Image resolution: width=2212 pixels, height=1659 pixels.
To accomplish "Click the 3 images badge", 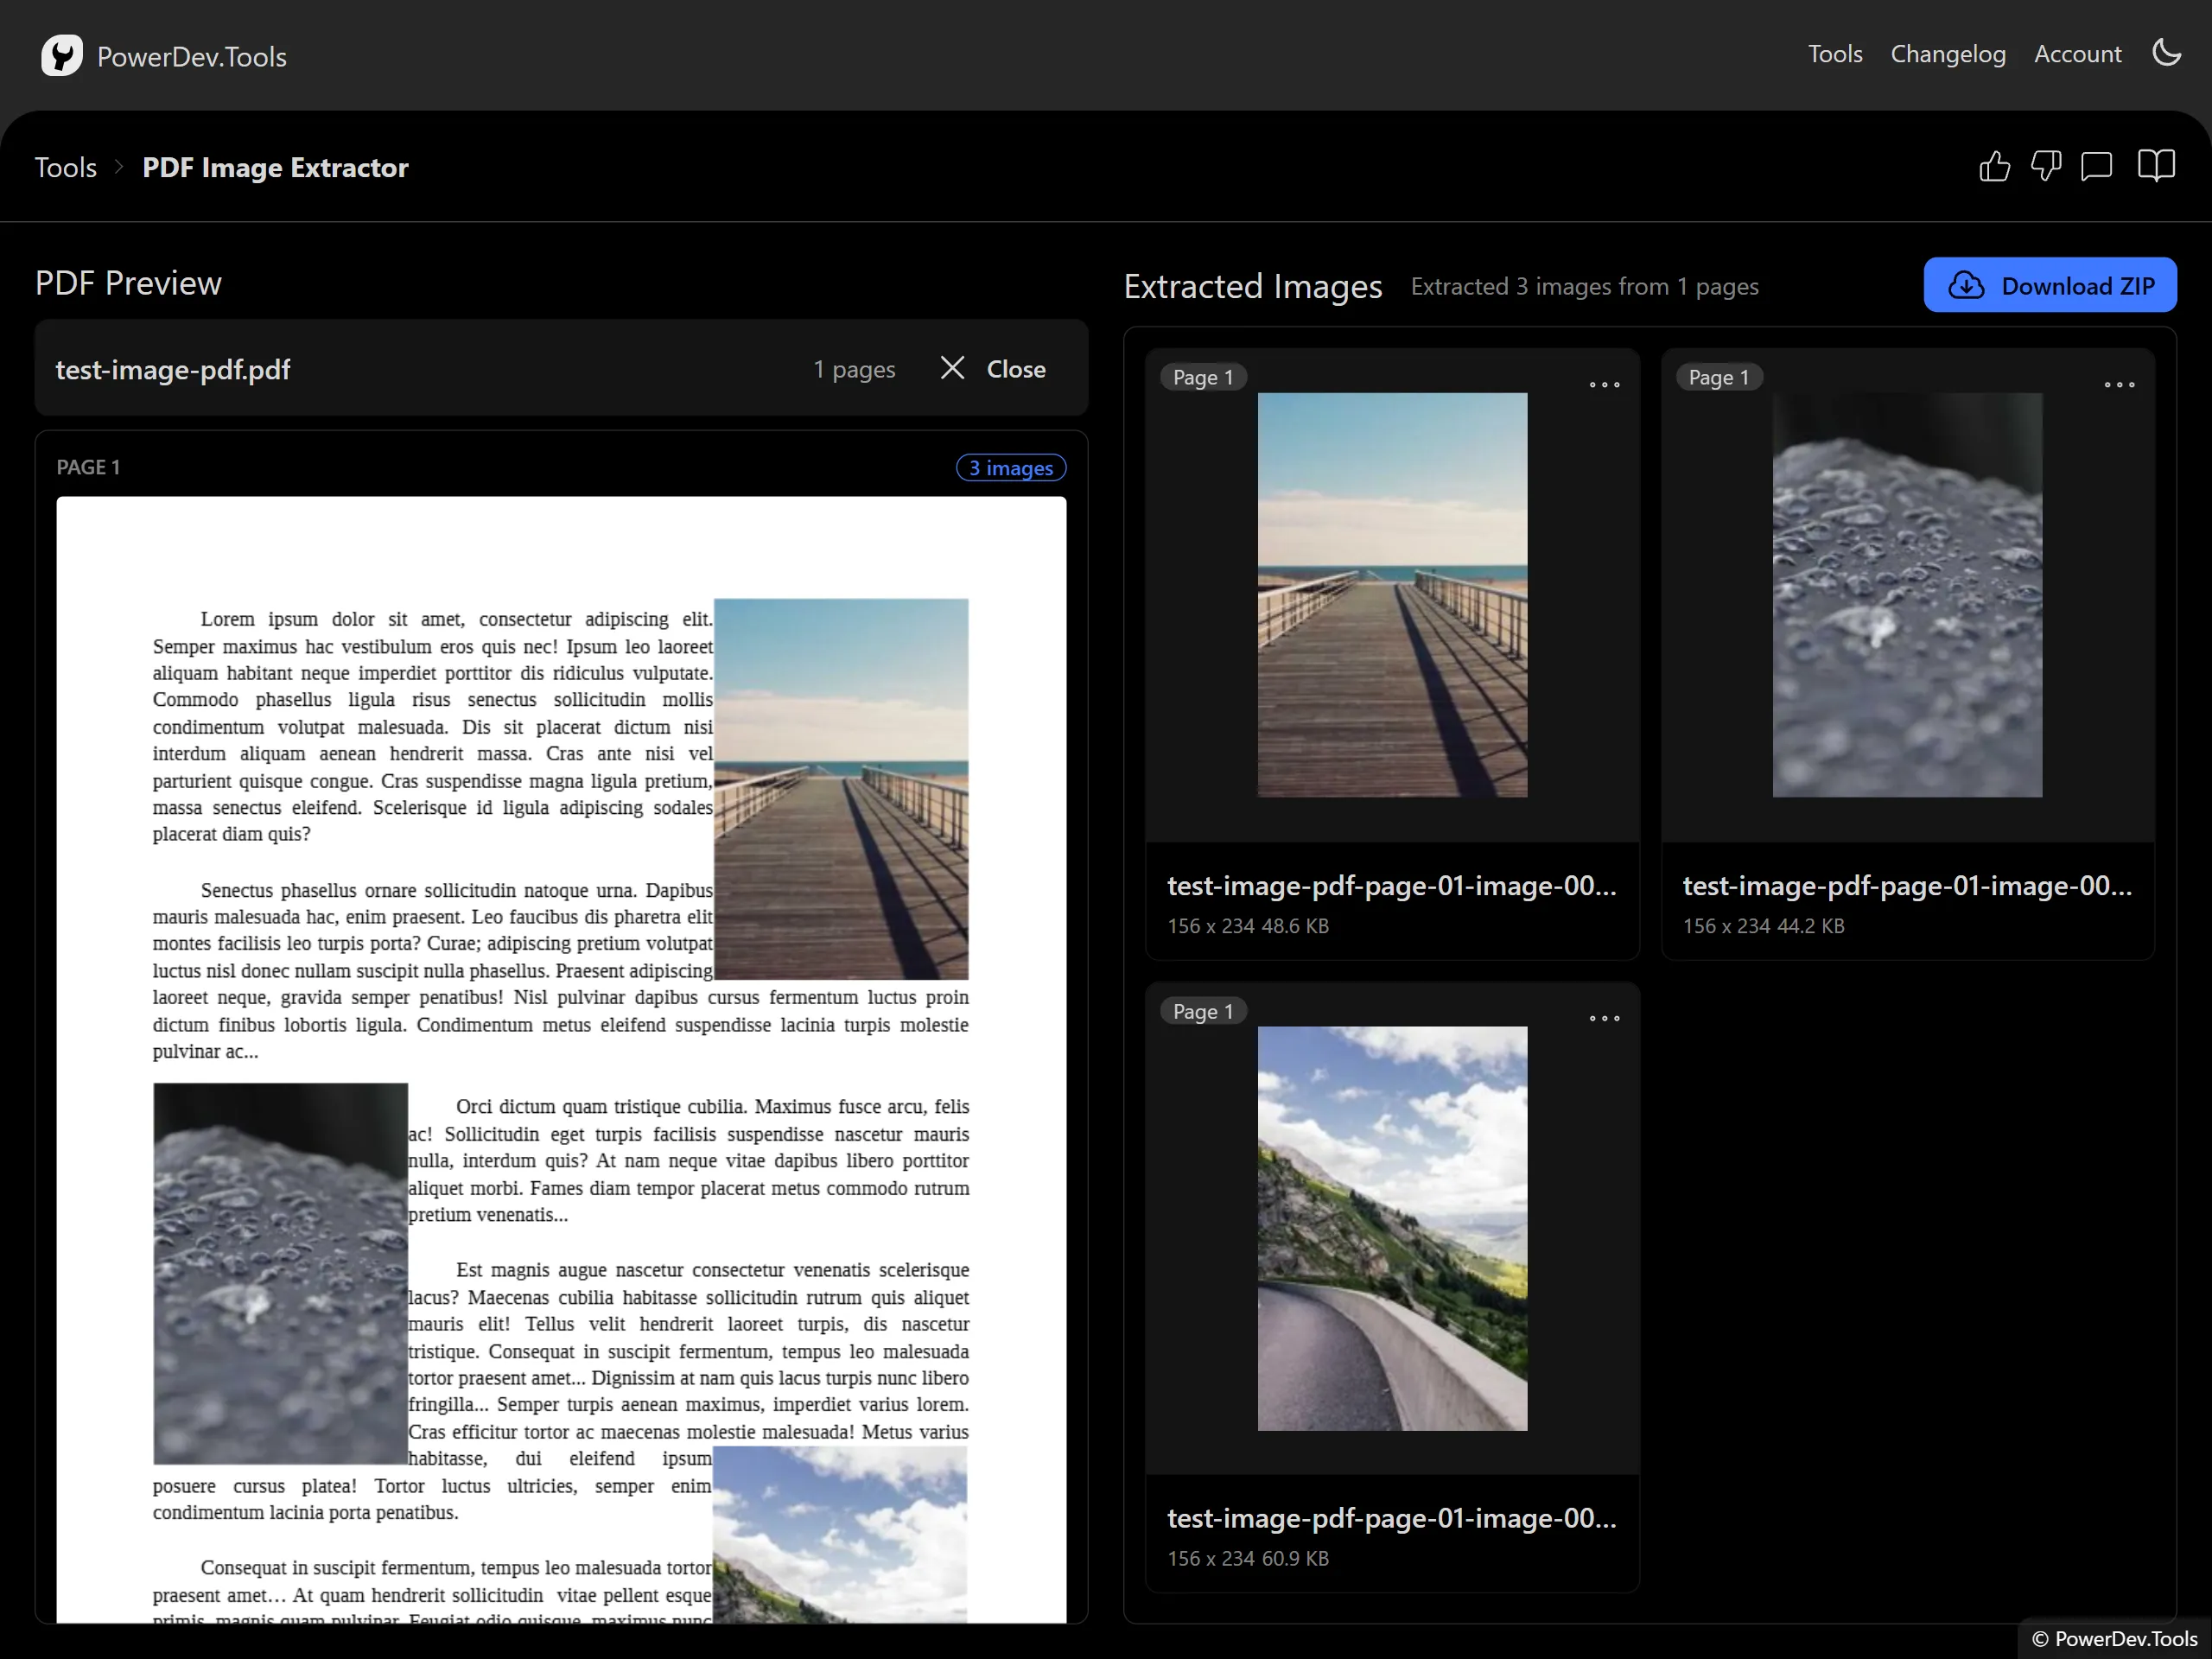I will click(1011, 468).
